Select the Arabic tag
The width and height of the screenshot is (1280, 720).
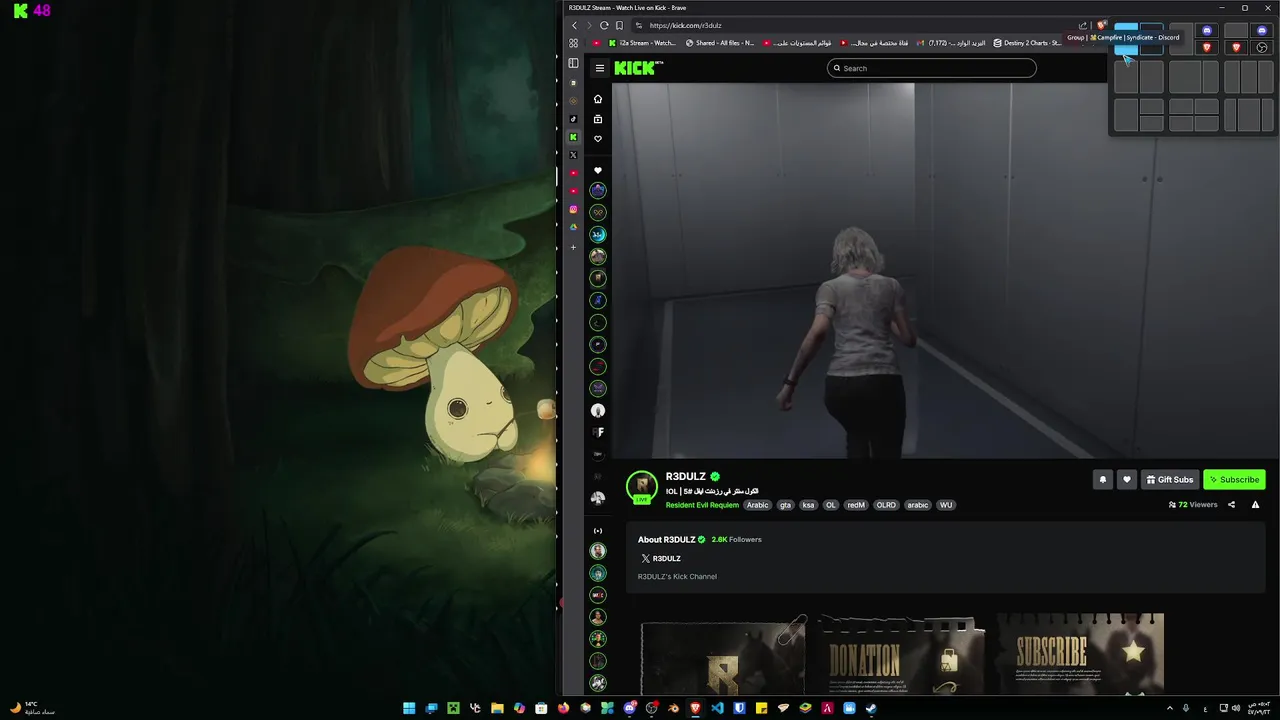[x=758, y=505]
